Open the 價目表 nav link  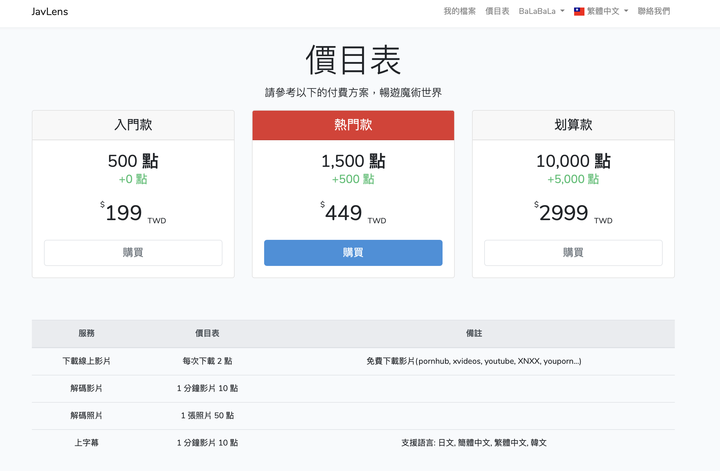tap(497, 12)
